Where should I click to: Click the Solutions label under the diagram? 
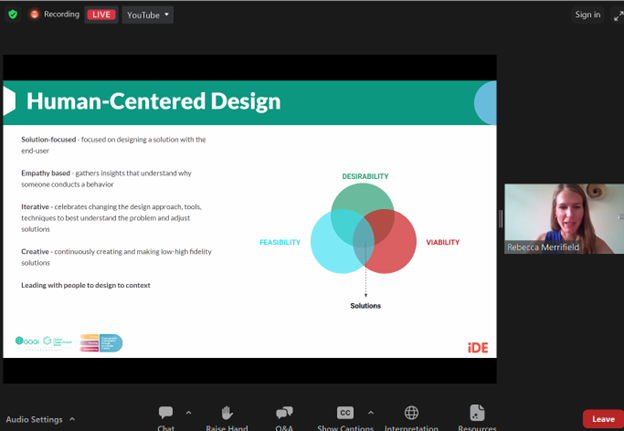coord(365,306)
